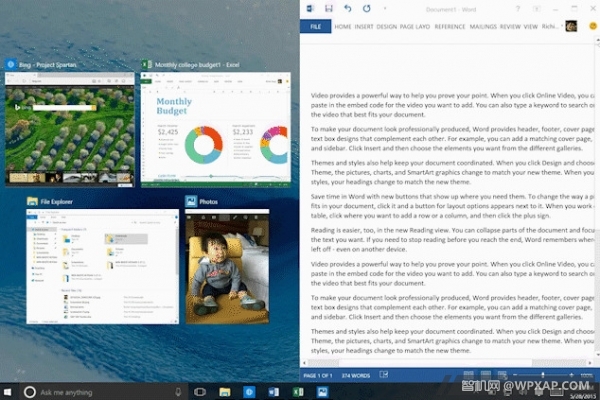Viewport: 600px width, 400px height.
Task: Switch to the PAGE LAYOUT ribbon tab
Action: pos(415,26)
